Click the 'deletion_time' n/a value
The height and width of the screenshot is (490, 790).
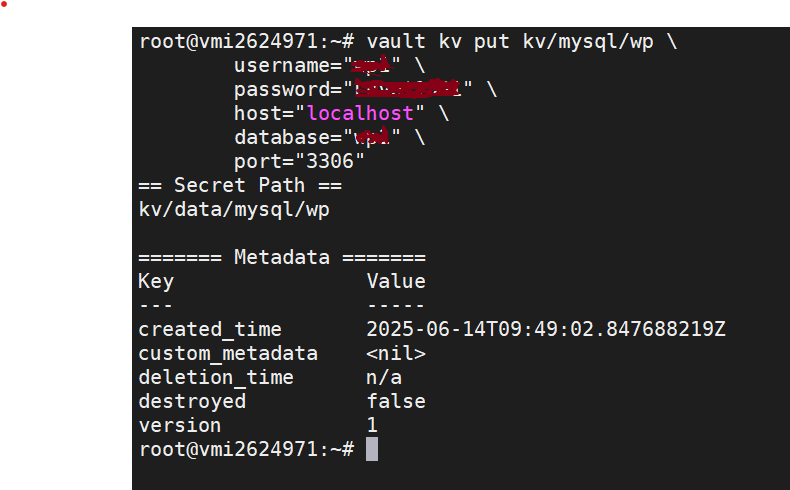pos(384,377)
